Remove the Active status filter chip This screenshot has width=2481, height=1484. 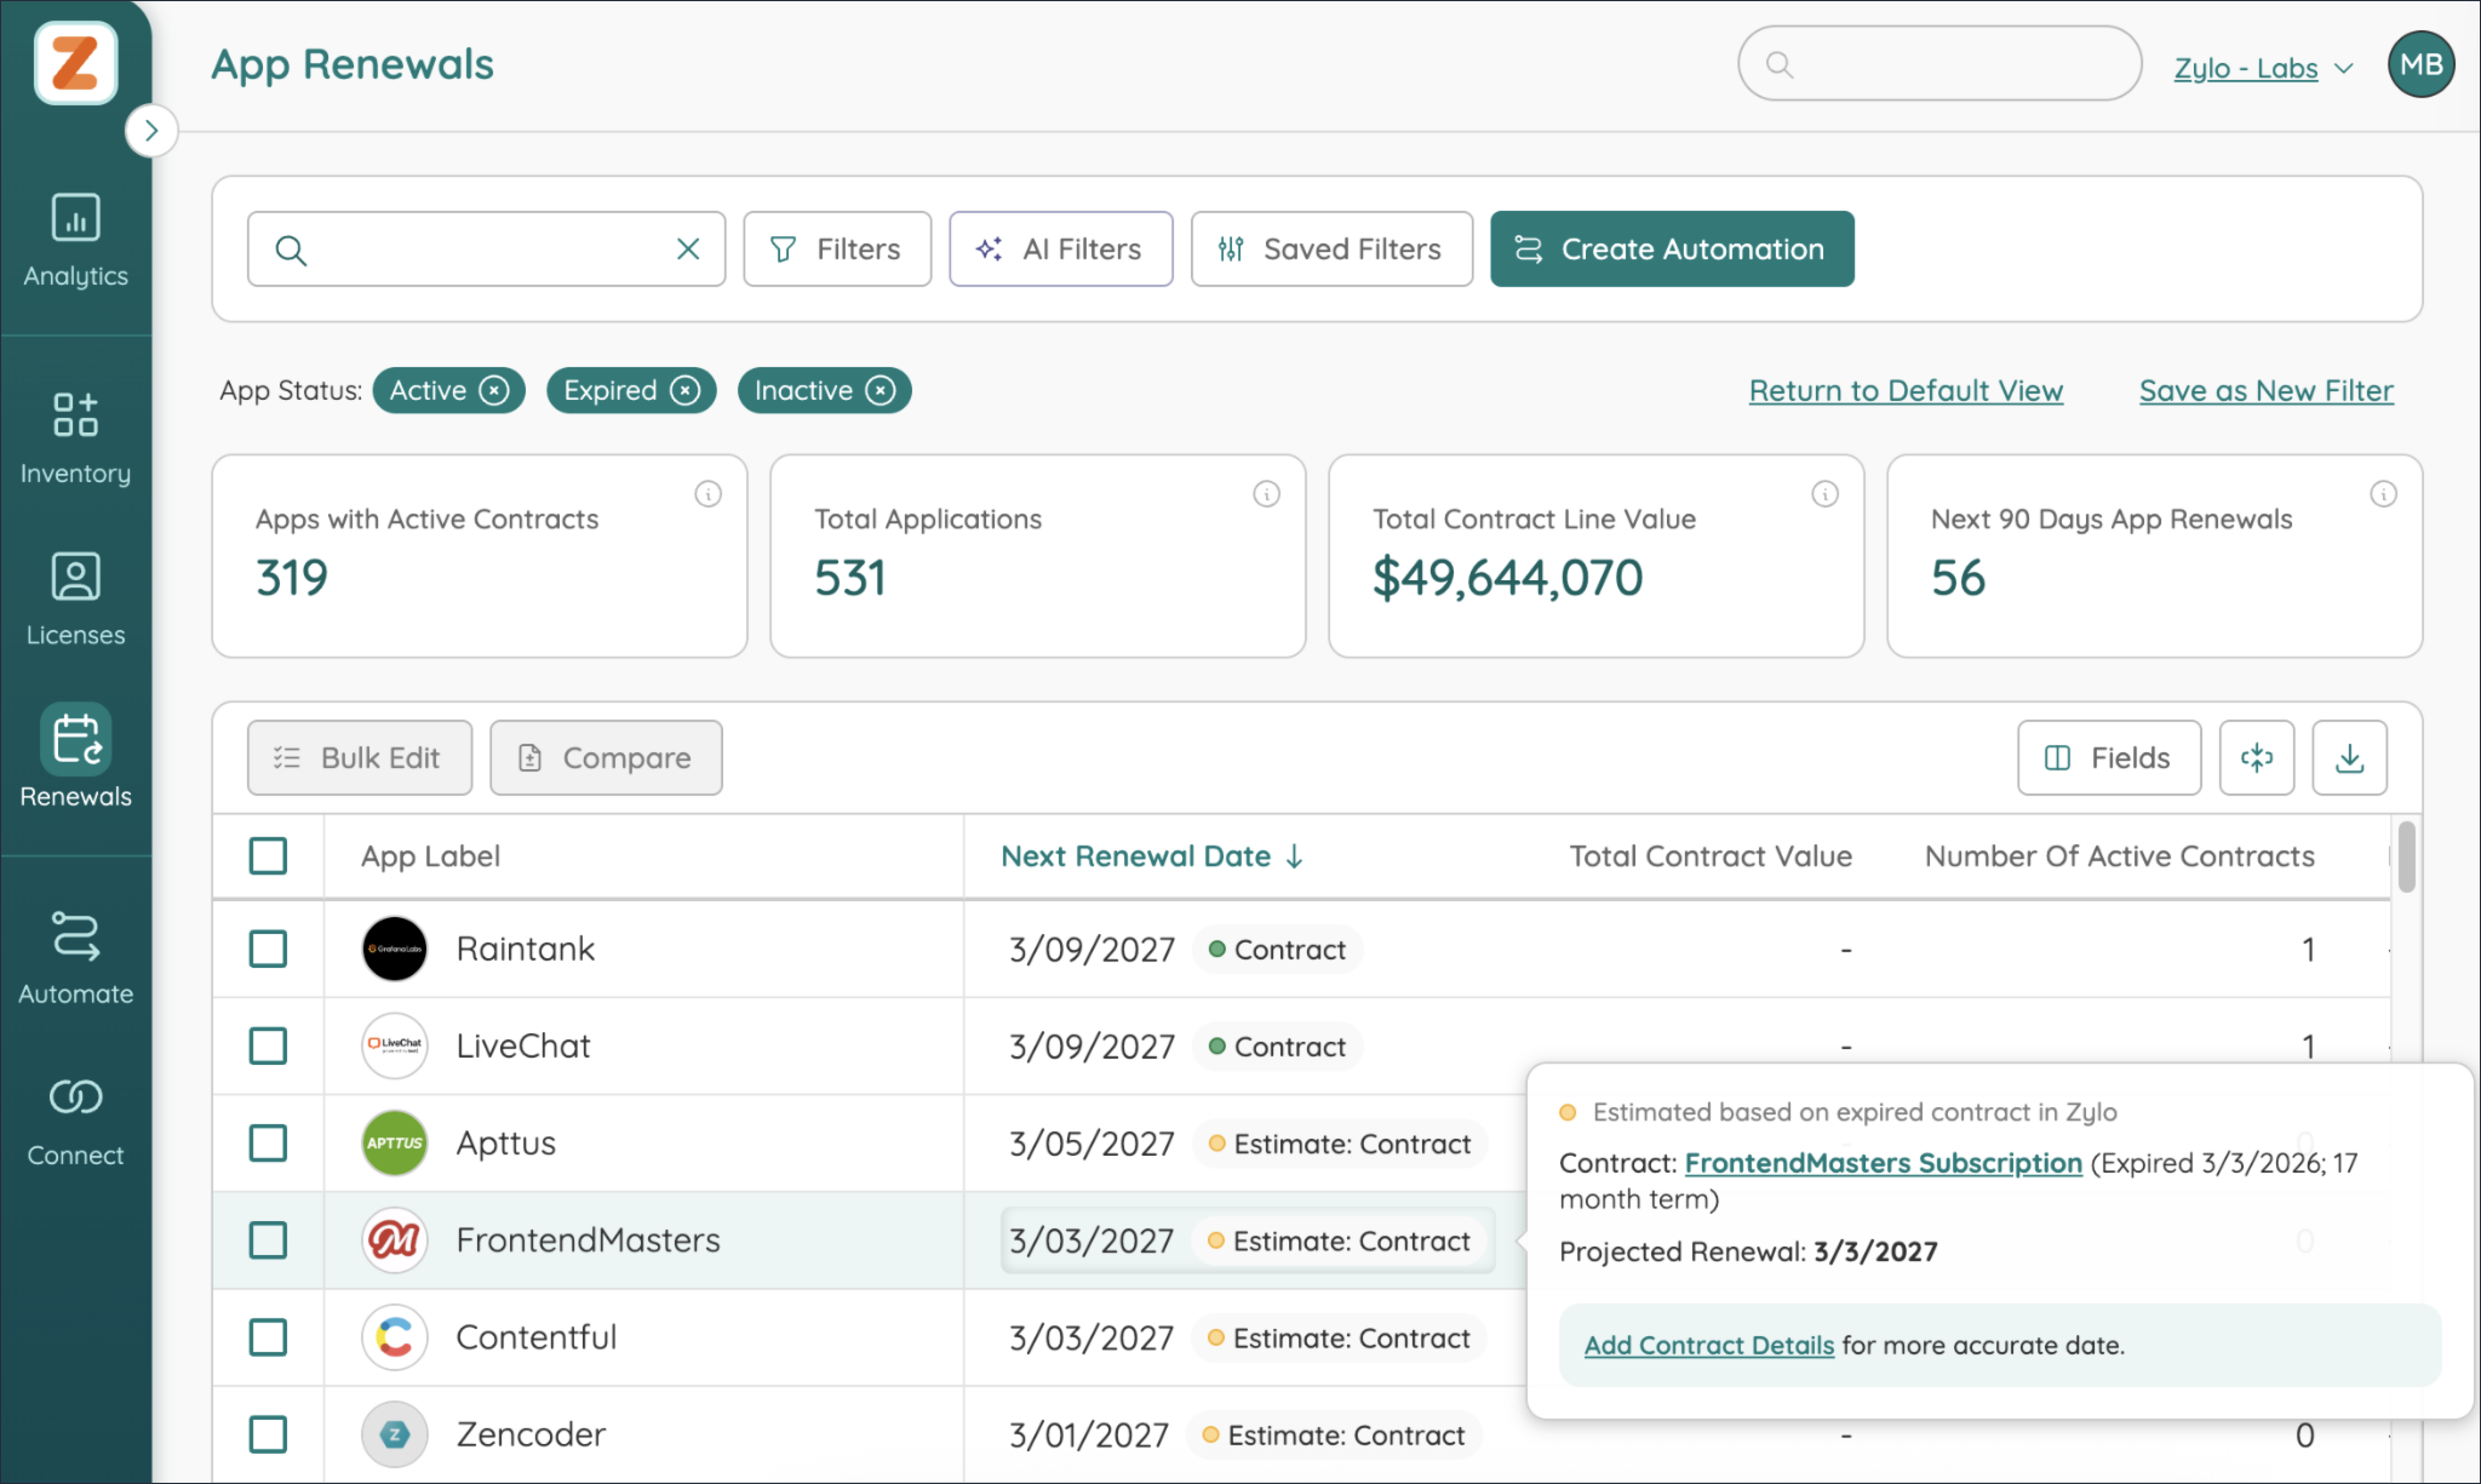(x=494, y=390)
